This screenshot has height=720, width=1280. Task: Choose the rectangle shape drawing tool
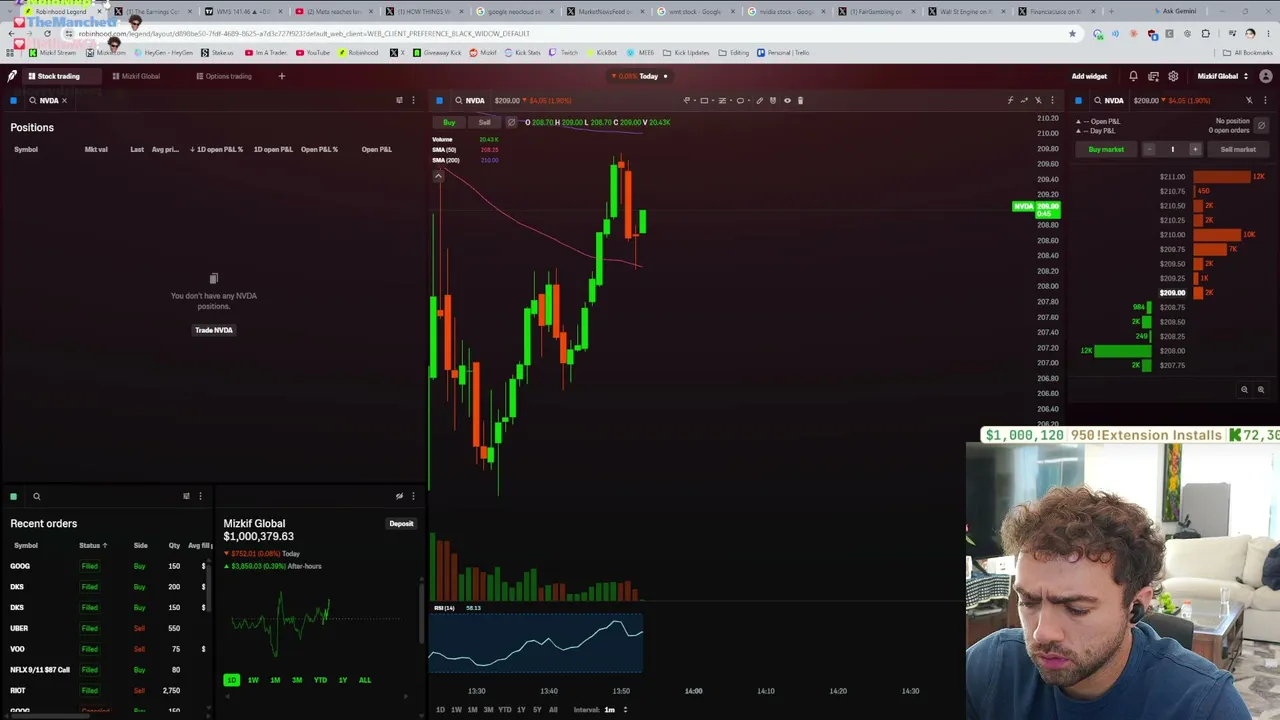tap(704, 100)
